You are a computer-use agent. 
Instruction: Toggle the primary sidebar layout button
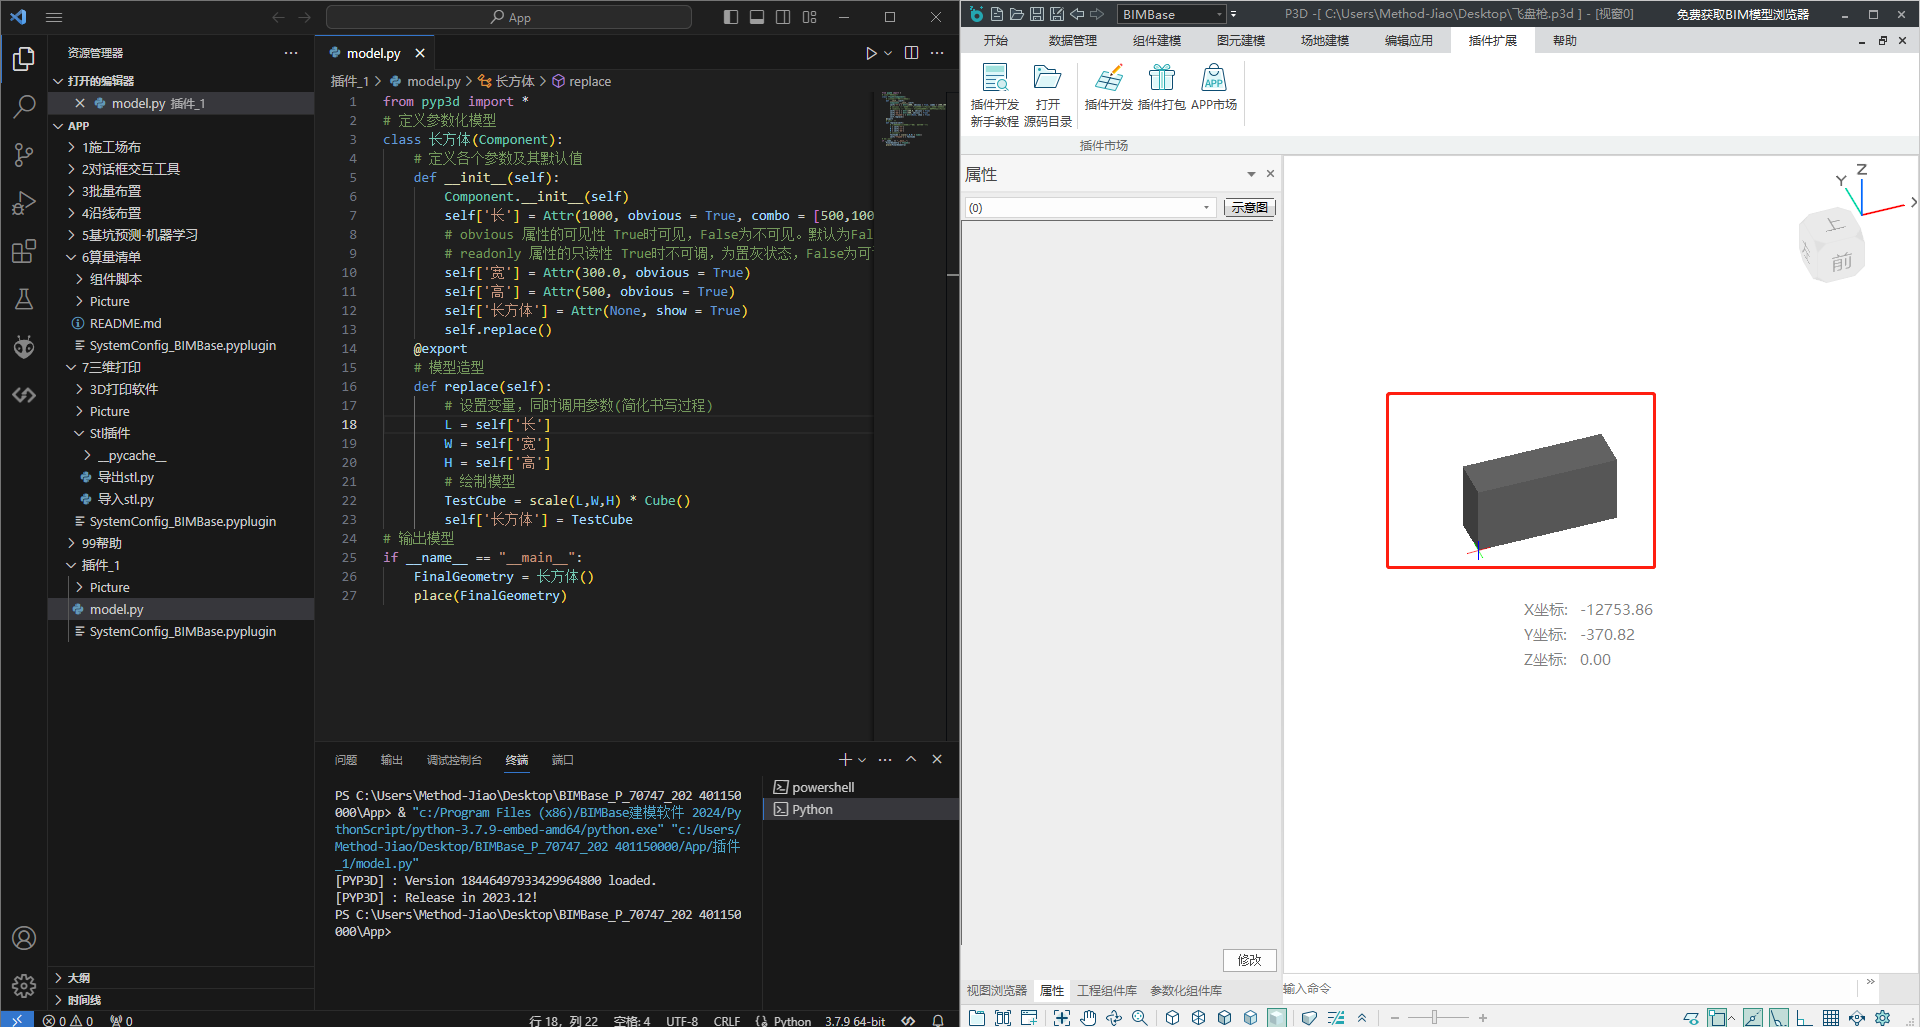tap(731, 17)
